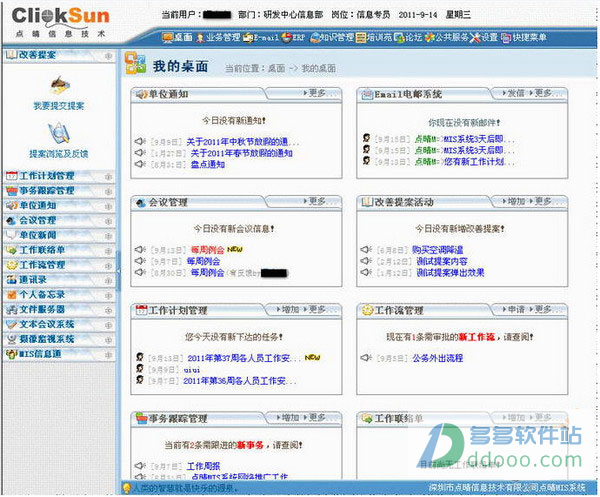Click the 工作计划管理 panel calendar icon
600x497 pixels.
pyautogui.click(x=141, y=310)
